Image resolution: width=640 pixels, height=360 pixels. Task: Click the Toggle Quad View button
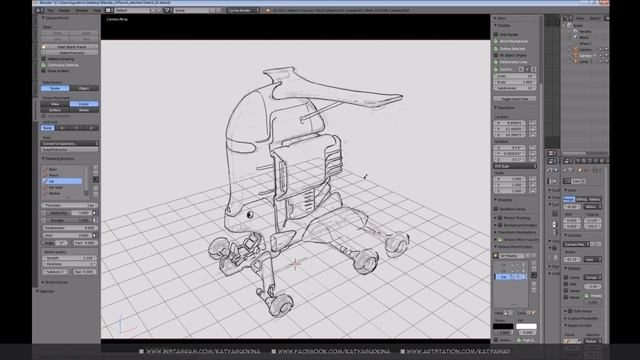515,99
